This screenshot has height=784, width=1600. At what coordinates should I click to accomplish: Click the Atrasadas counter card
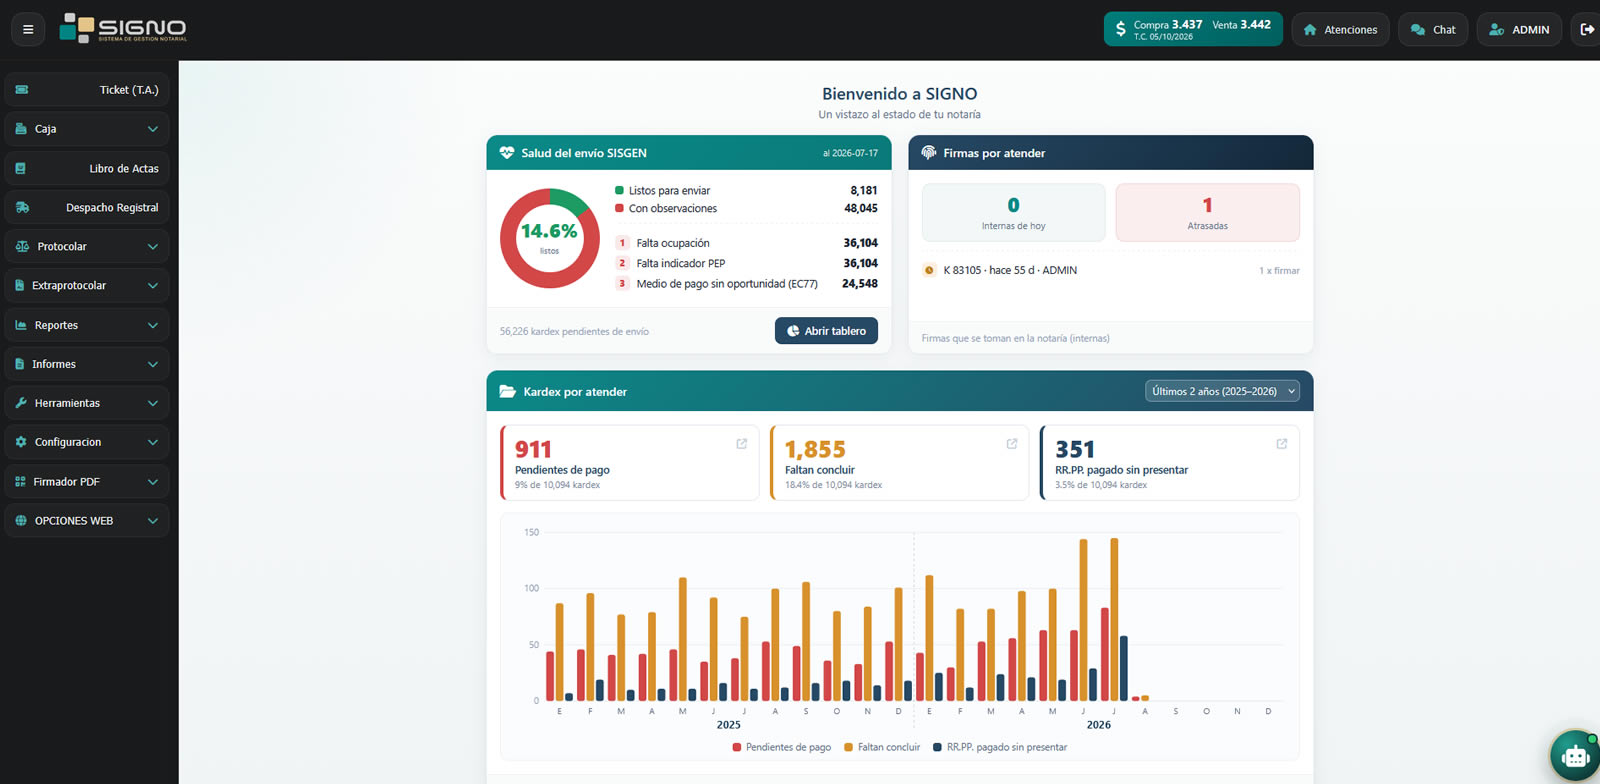pyautogui.click(x=1207, y=212)
